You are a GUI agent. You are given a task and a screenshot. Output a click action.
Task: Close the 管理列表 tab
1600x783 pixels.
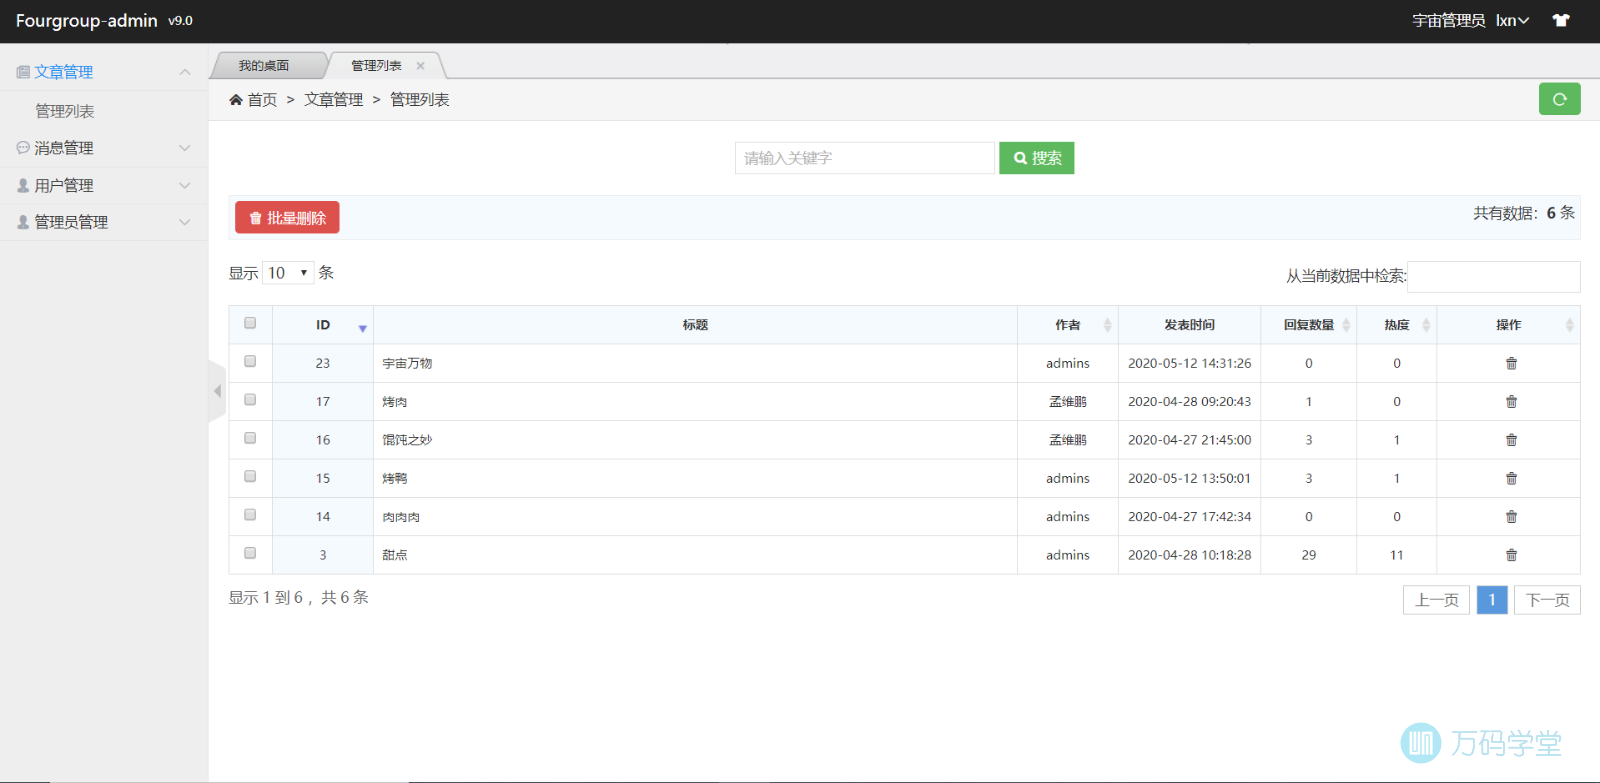[420, 66]
